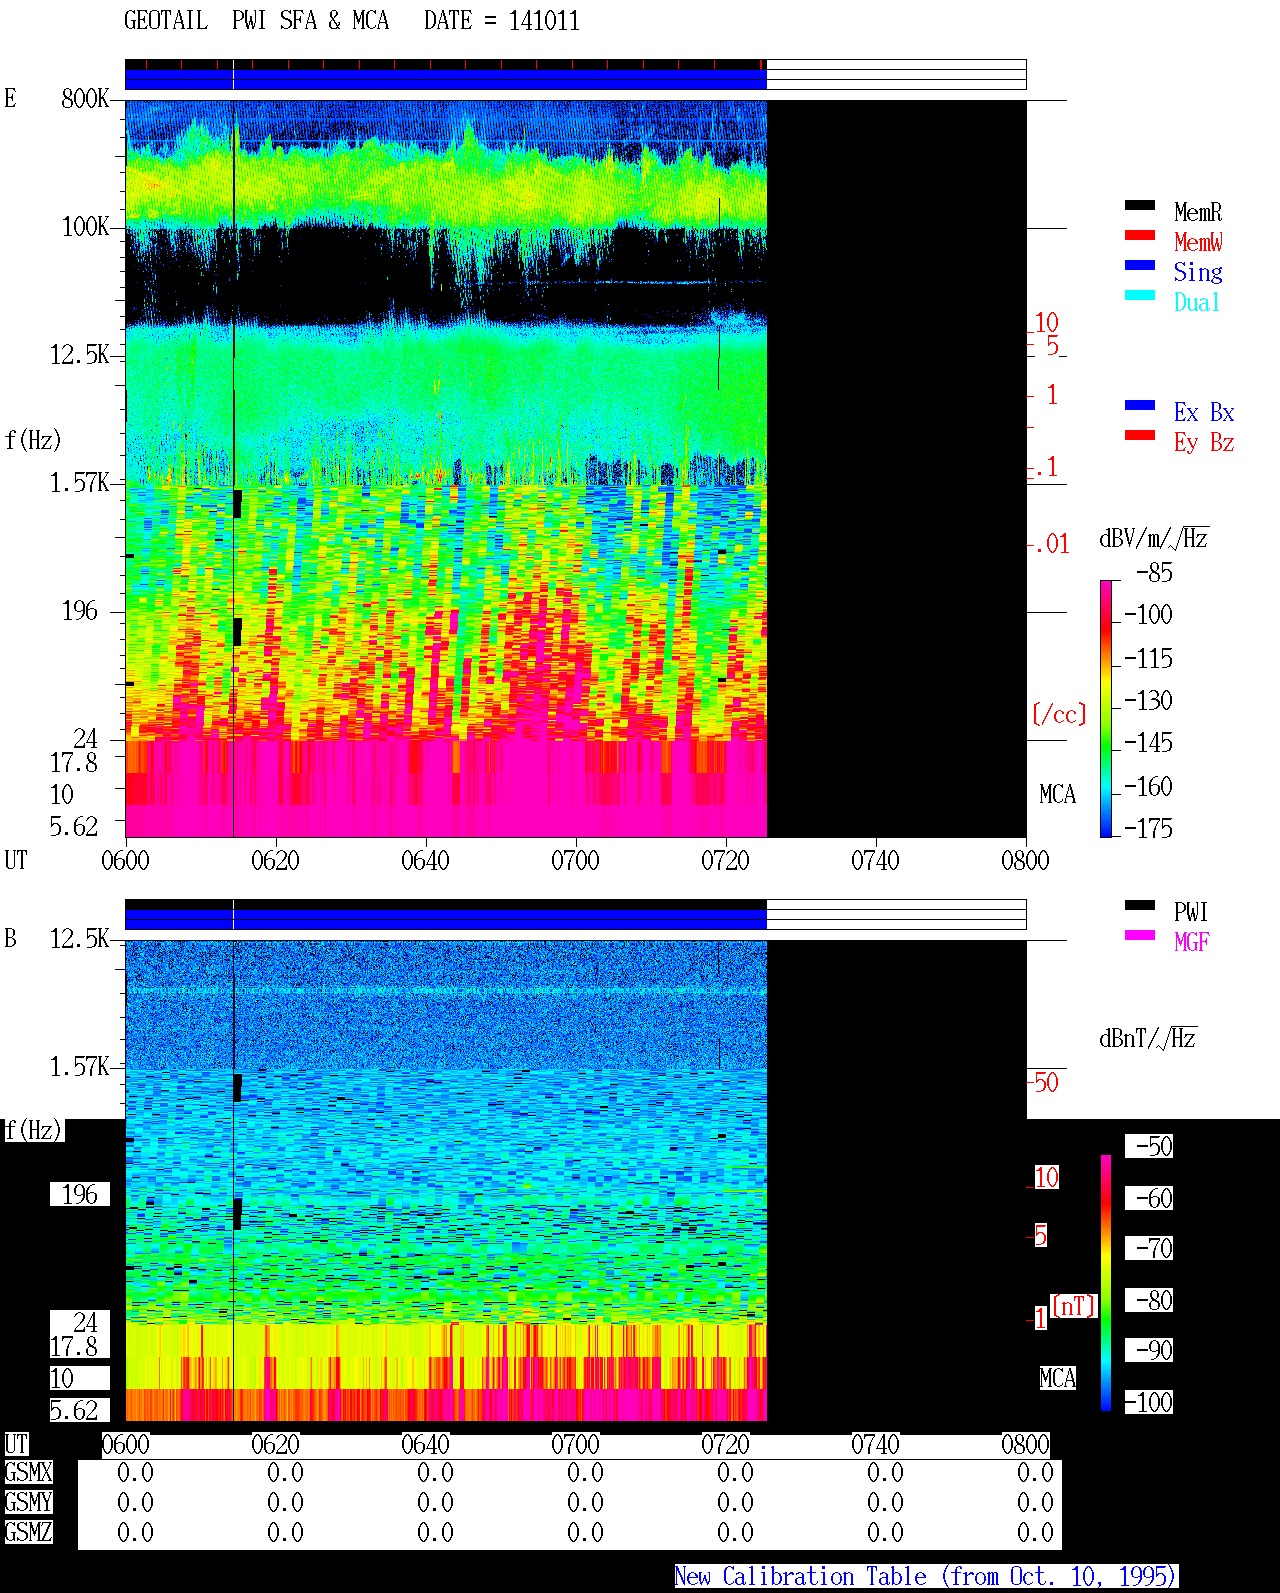Click the "dBV/m/√Hz" unit label

point(1153,538)
